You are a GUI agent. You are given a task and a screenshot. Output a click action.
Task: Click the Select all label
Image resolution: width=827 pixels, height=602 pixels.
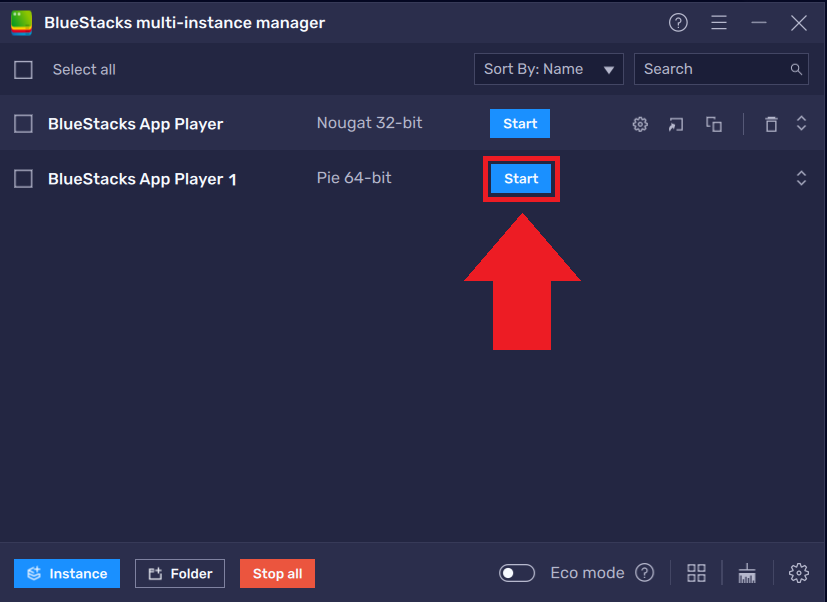tap(84, 70)
